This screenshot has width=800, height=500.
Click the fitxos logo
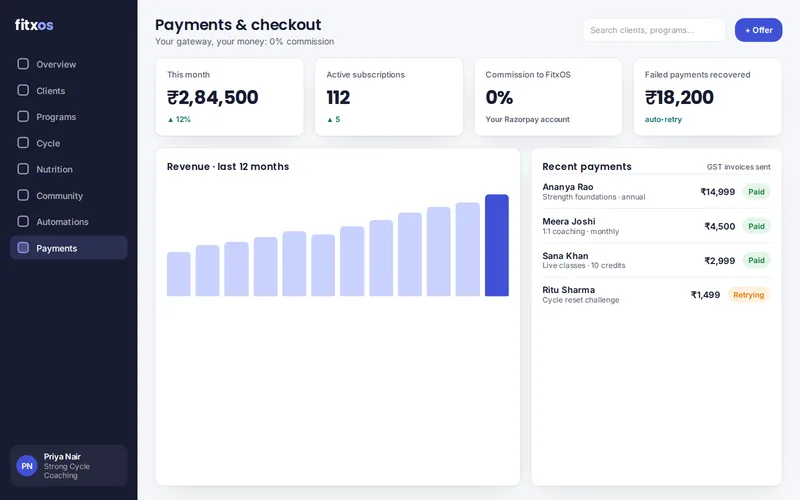[34, 24]
